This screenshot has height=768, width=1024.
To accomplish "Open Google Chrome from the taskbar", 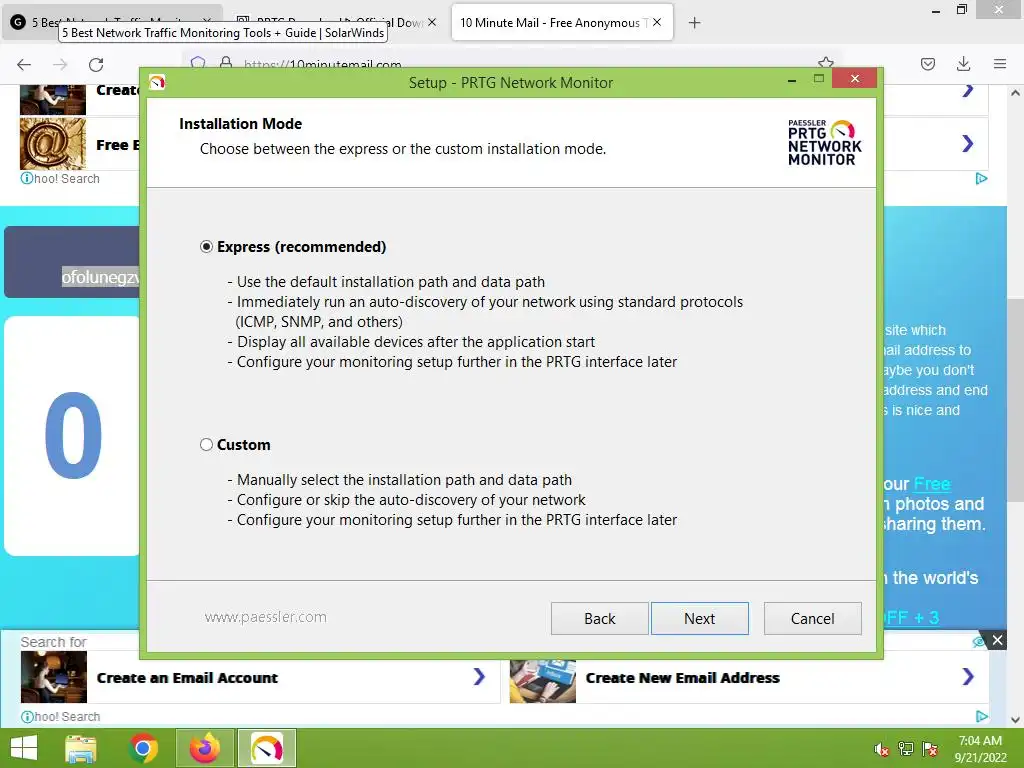I will [x=143, y=748].
